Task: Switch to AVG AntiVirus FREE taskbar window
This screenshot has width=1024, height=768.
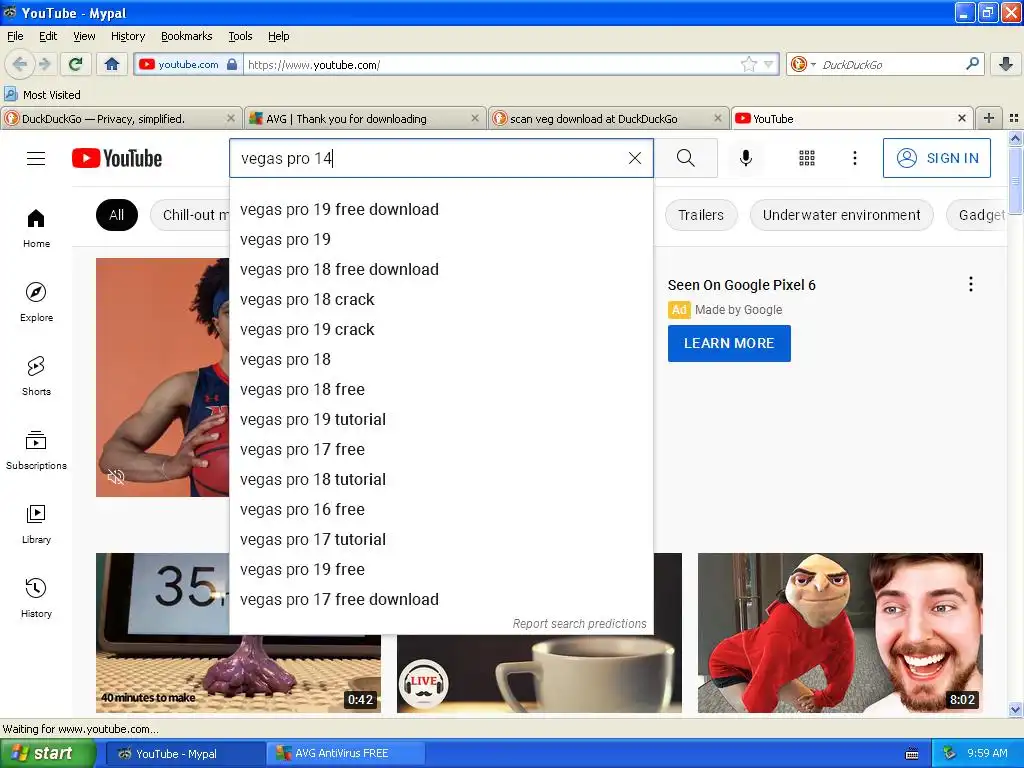Action: pyautogui.click(x=346, y=754)
